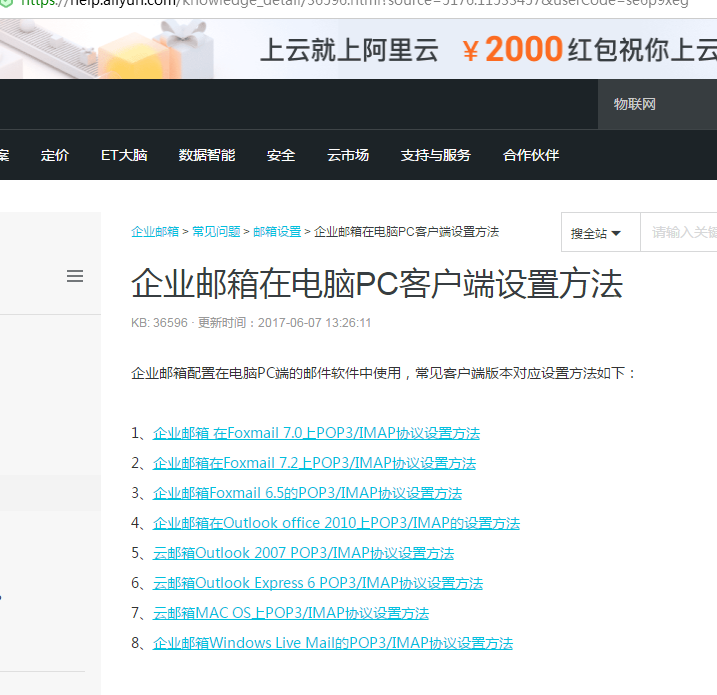Click breadcrumb text 企业邮箱在电脑PC客户端设置方法
Viewport: 717px width, 695px height.
(x=407, y=232)
